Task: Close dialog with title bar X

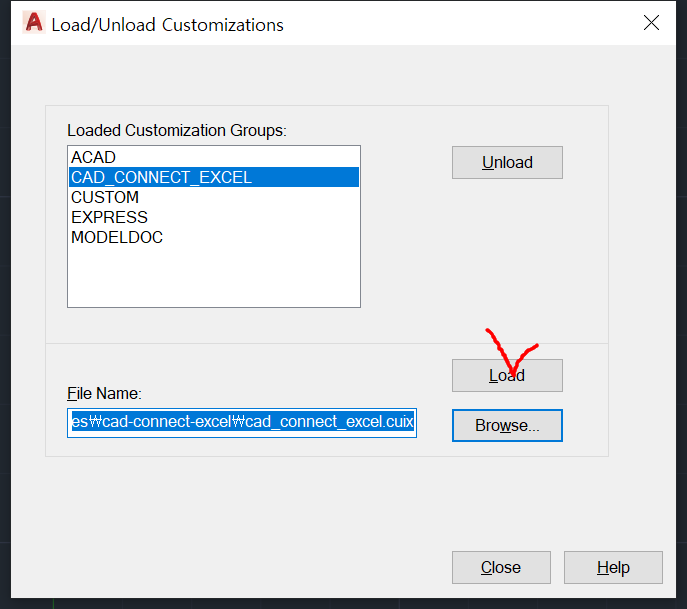Action: 651,23
